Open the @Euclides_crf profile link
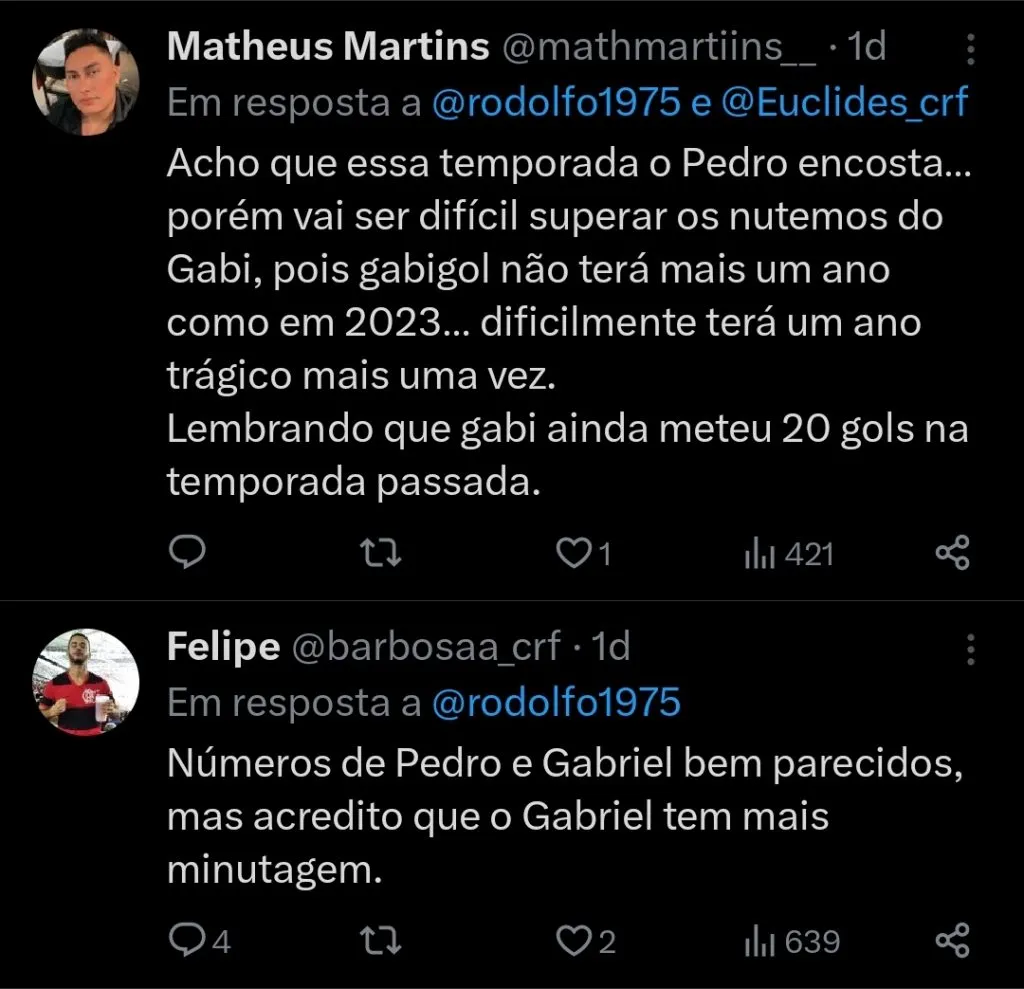 [x=860, y=101]
